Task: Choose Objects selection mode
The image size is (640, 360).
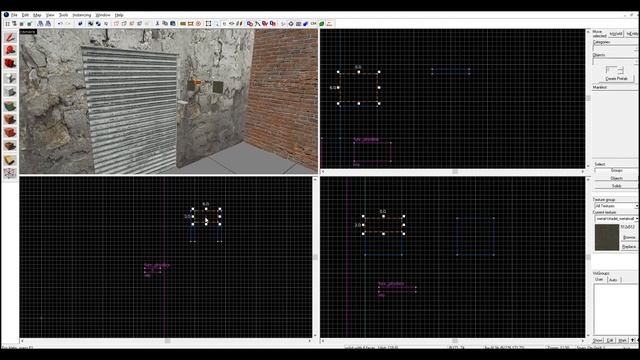Action: point(616,178)
